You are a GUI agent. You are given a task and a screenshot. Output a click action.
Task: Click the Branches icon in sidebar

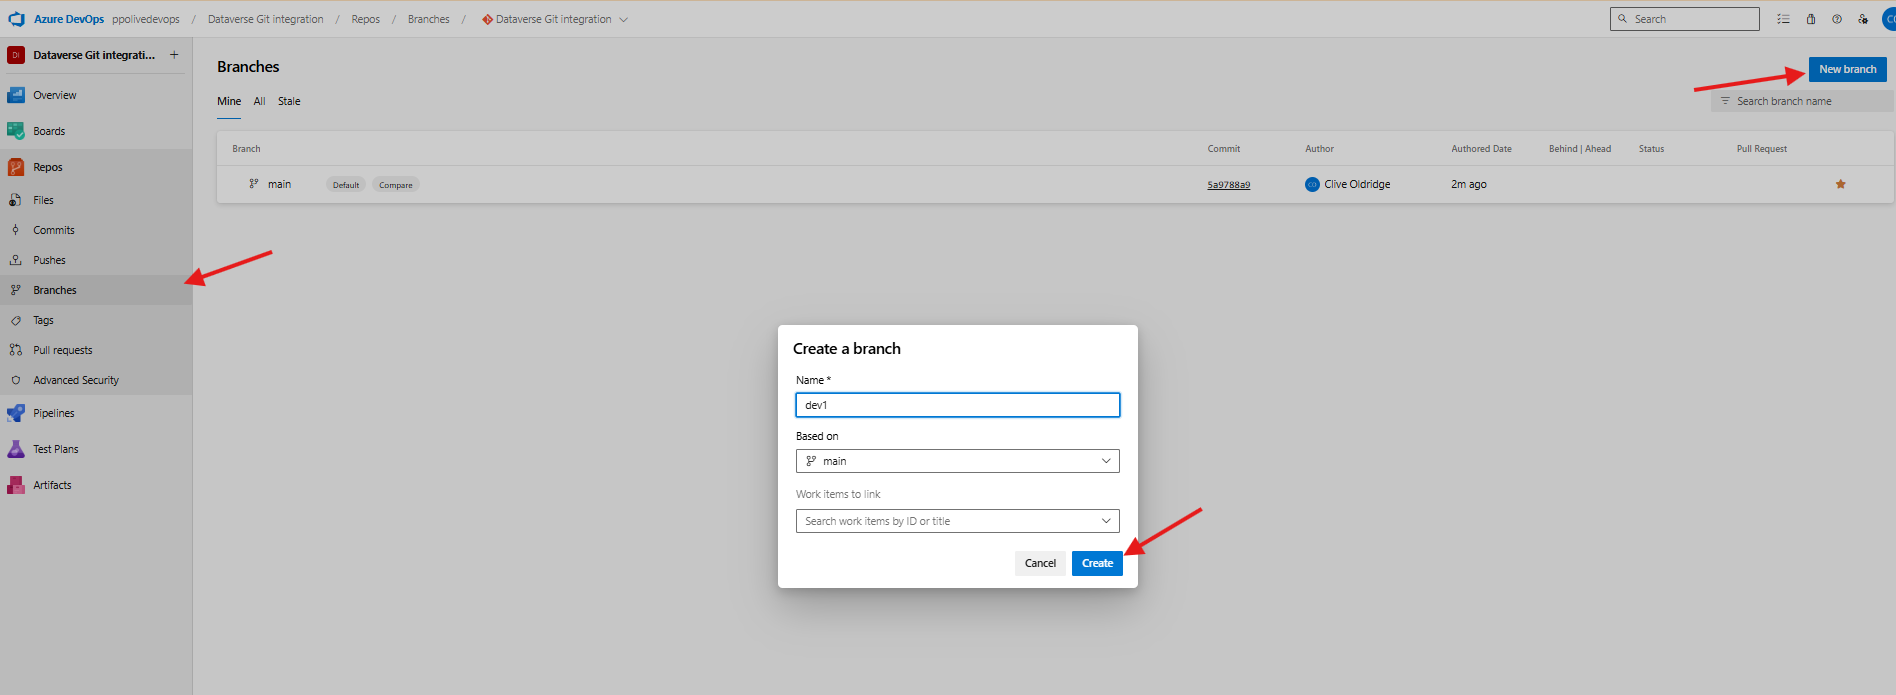pyautogui.click(x=16, y=290)
